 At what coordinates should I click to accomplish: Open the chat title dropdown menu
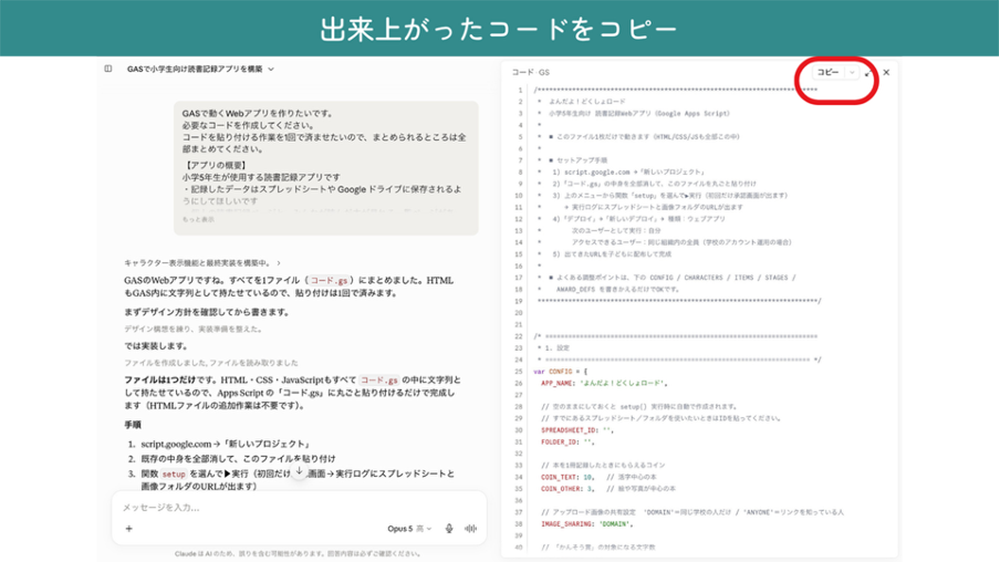(271, 69)
